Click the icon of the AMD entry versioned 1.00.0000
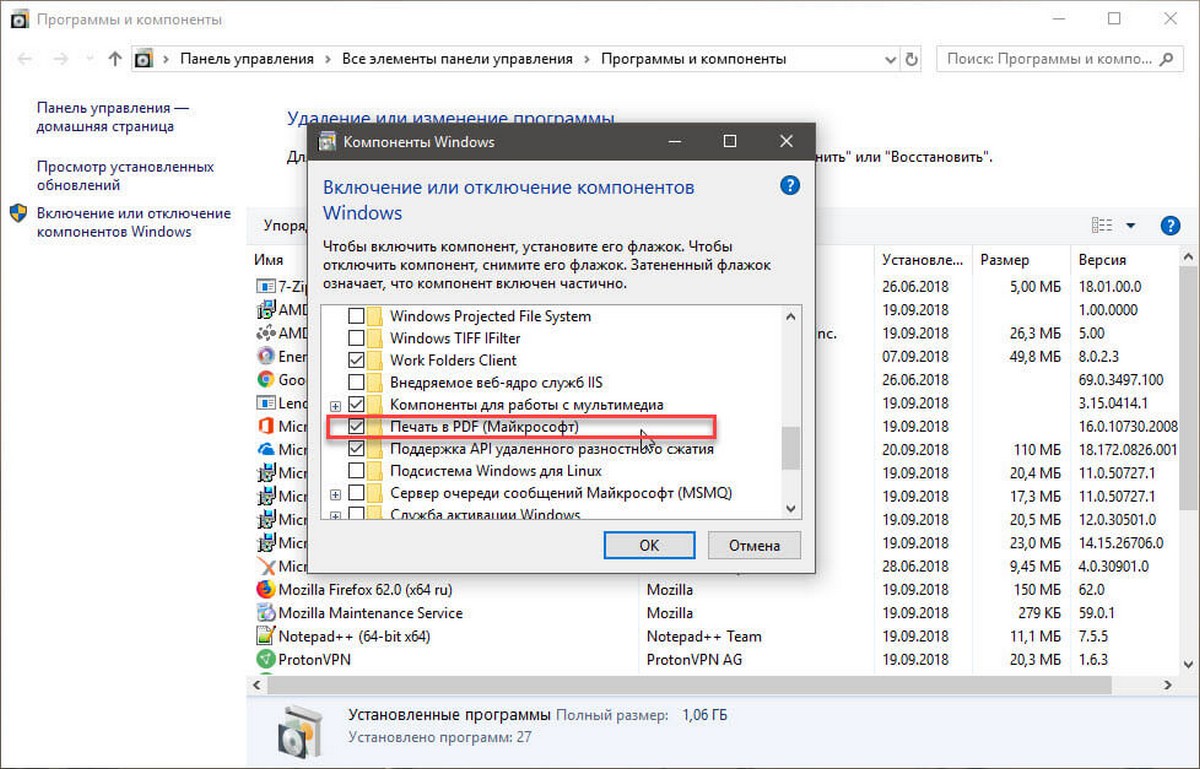Viewport: 1200px width, 769px height. click(265, 309)
